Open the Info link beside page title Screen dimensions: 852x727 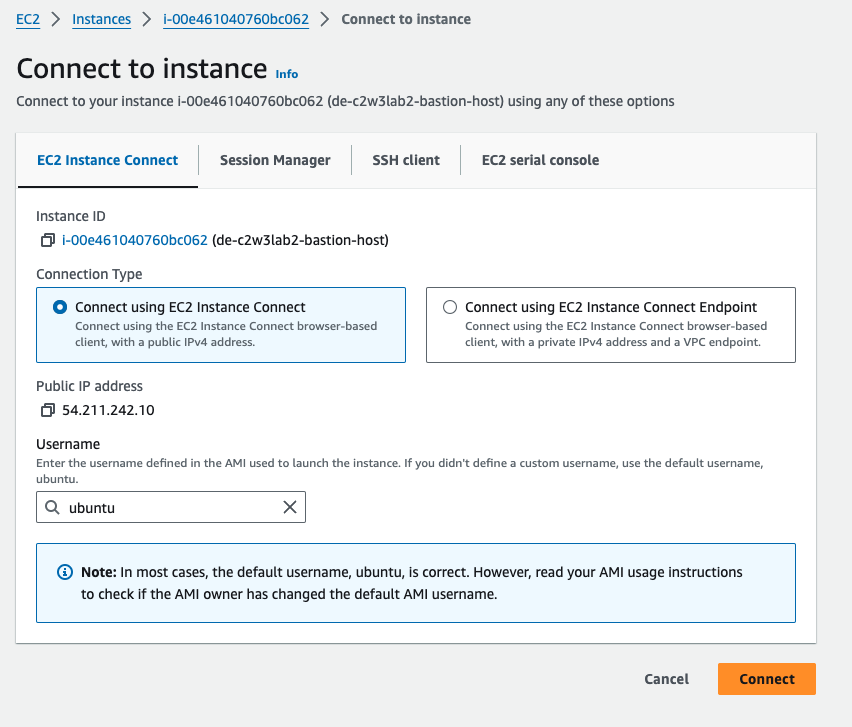(x=287, y=74)
